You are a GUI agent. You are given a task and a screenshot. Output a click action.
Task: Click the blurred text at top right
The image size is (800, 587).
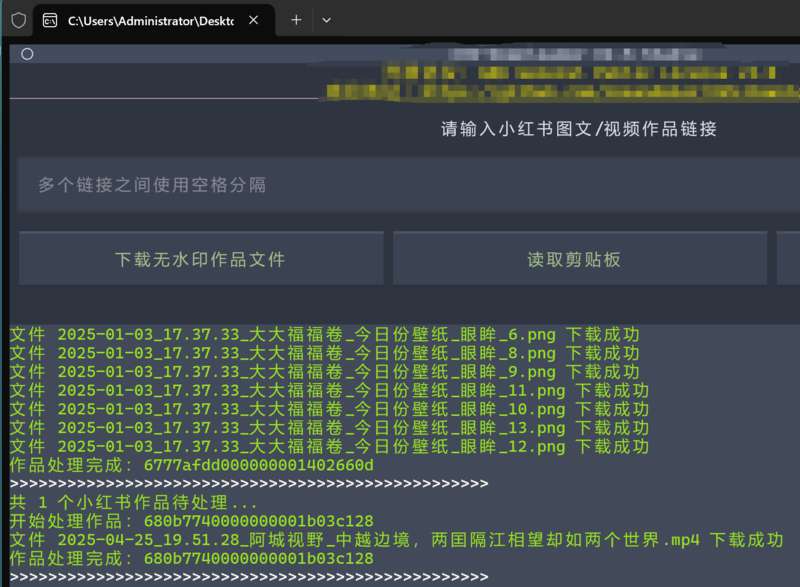(x=580, y=75)
